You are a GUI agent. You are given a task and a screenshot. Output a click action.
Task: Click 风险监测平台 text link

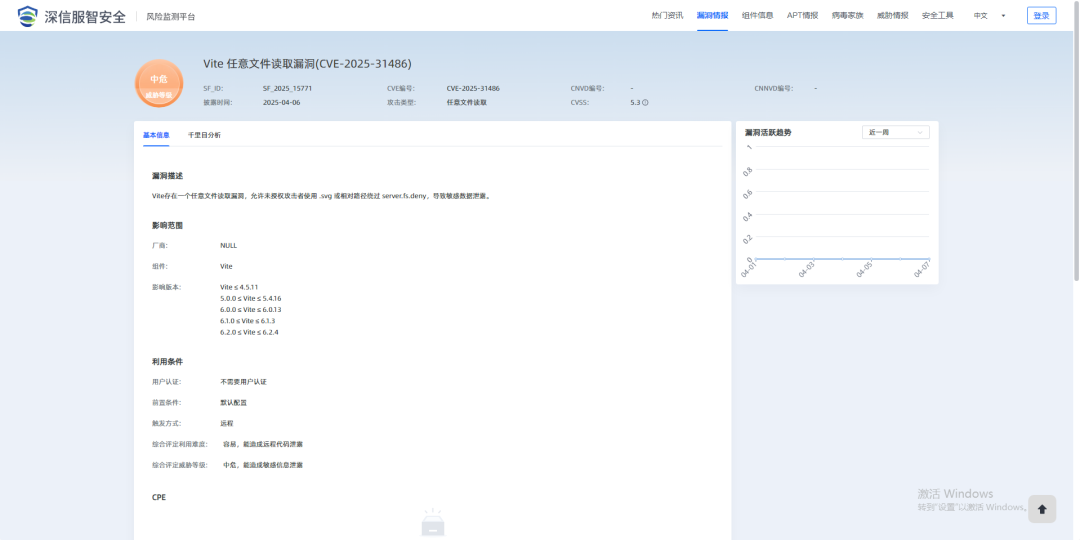[x=171, y=17]
